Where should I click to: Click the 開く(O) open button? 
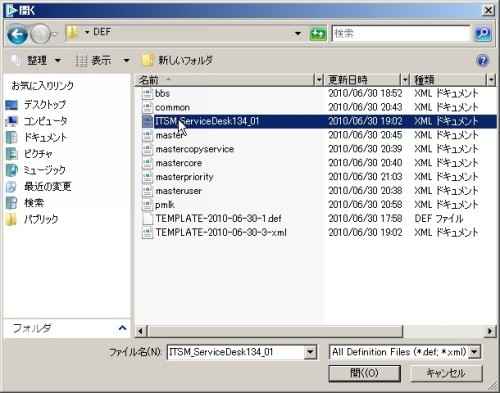pos(364,373)
